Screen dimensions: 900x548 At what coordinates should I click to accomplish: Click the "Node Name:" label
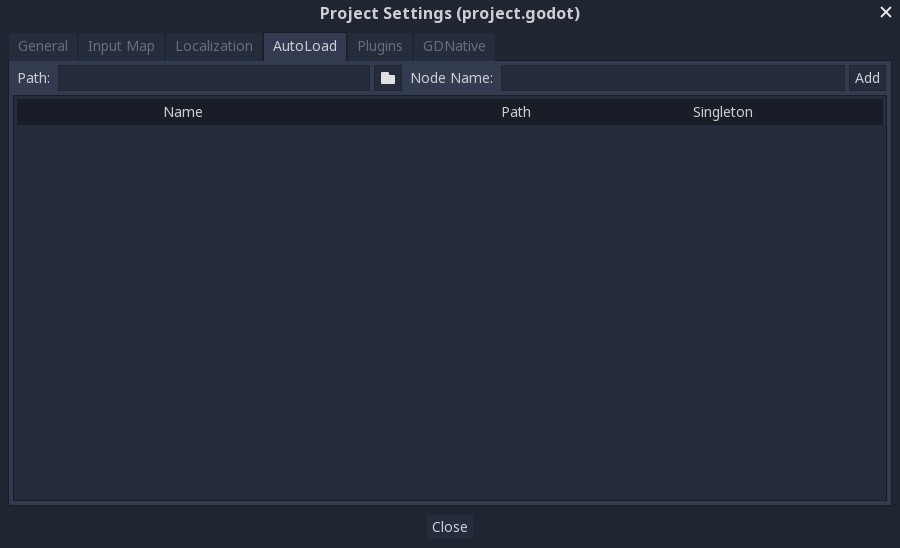[x=452, y=78]
